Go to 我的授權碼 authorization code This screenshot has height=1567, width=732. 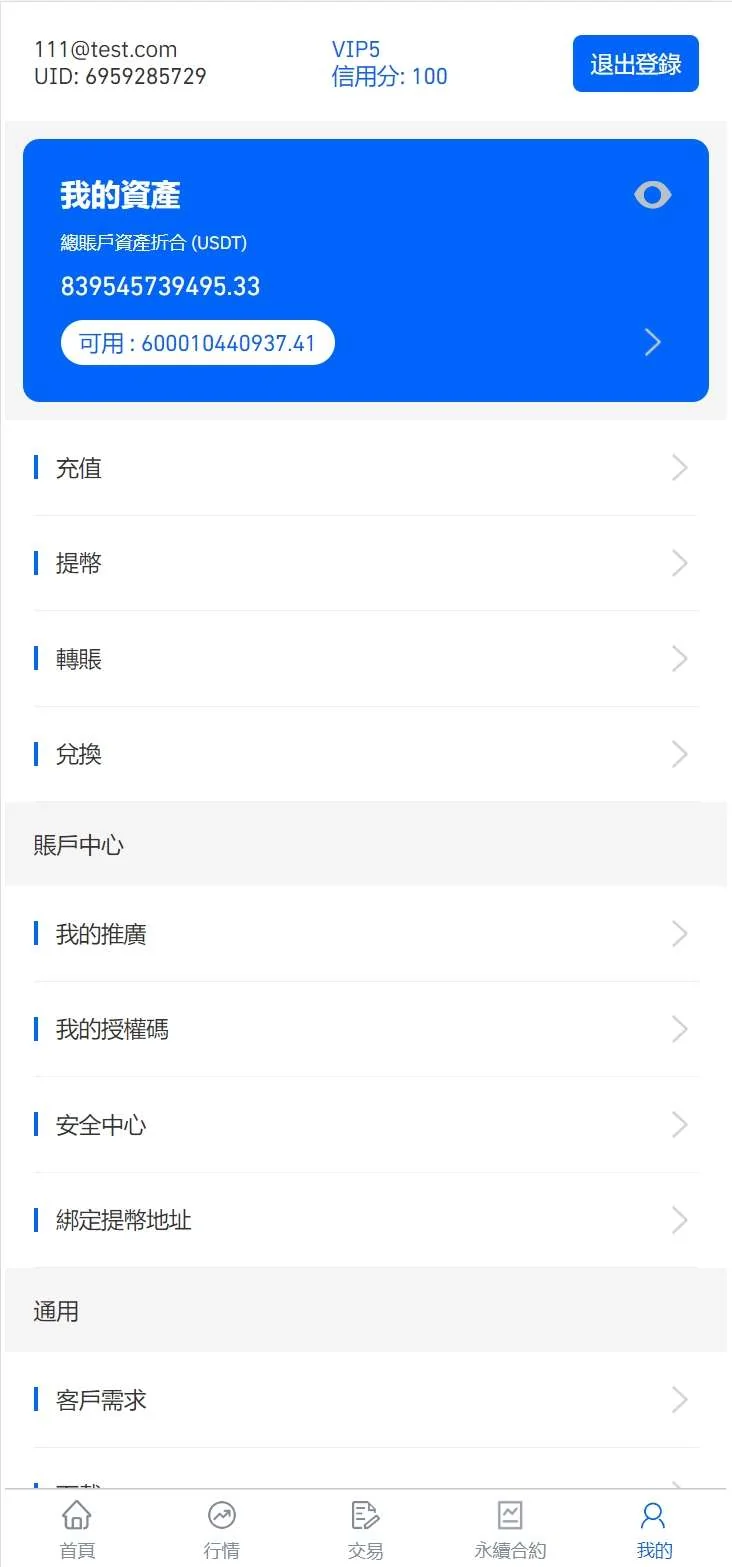(x=112, y=1029)
